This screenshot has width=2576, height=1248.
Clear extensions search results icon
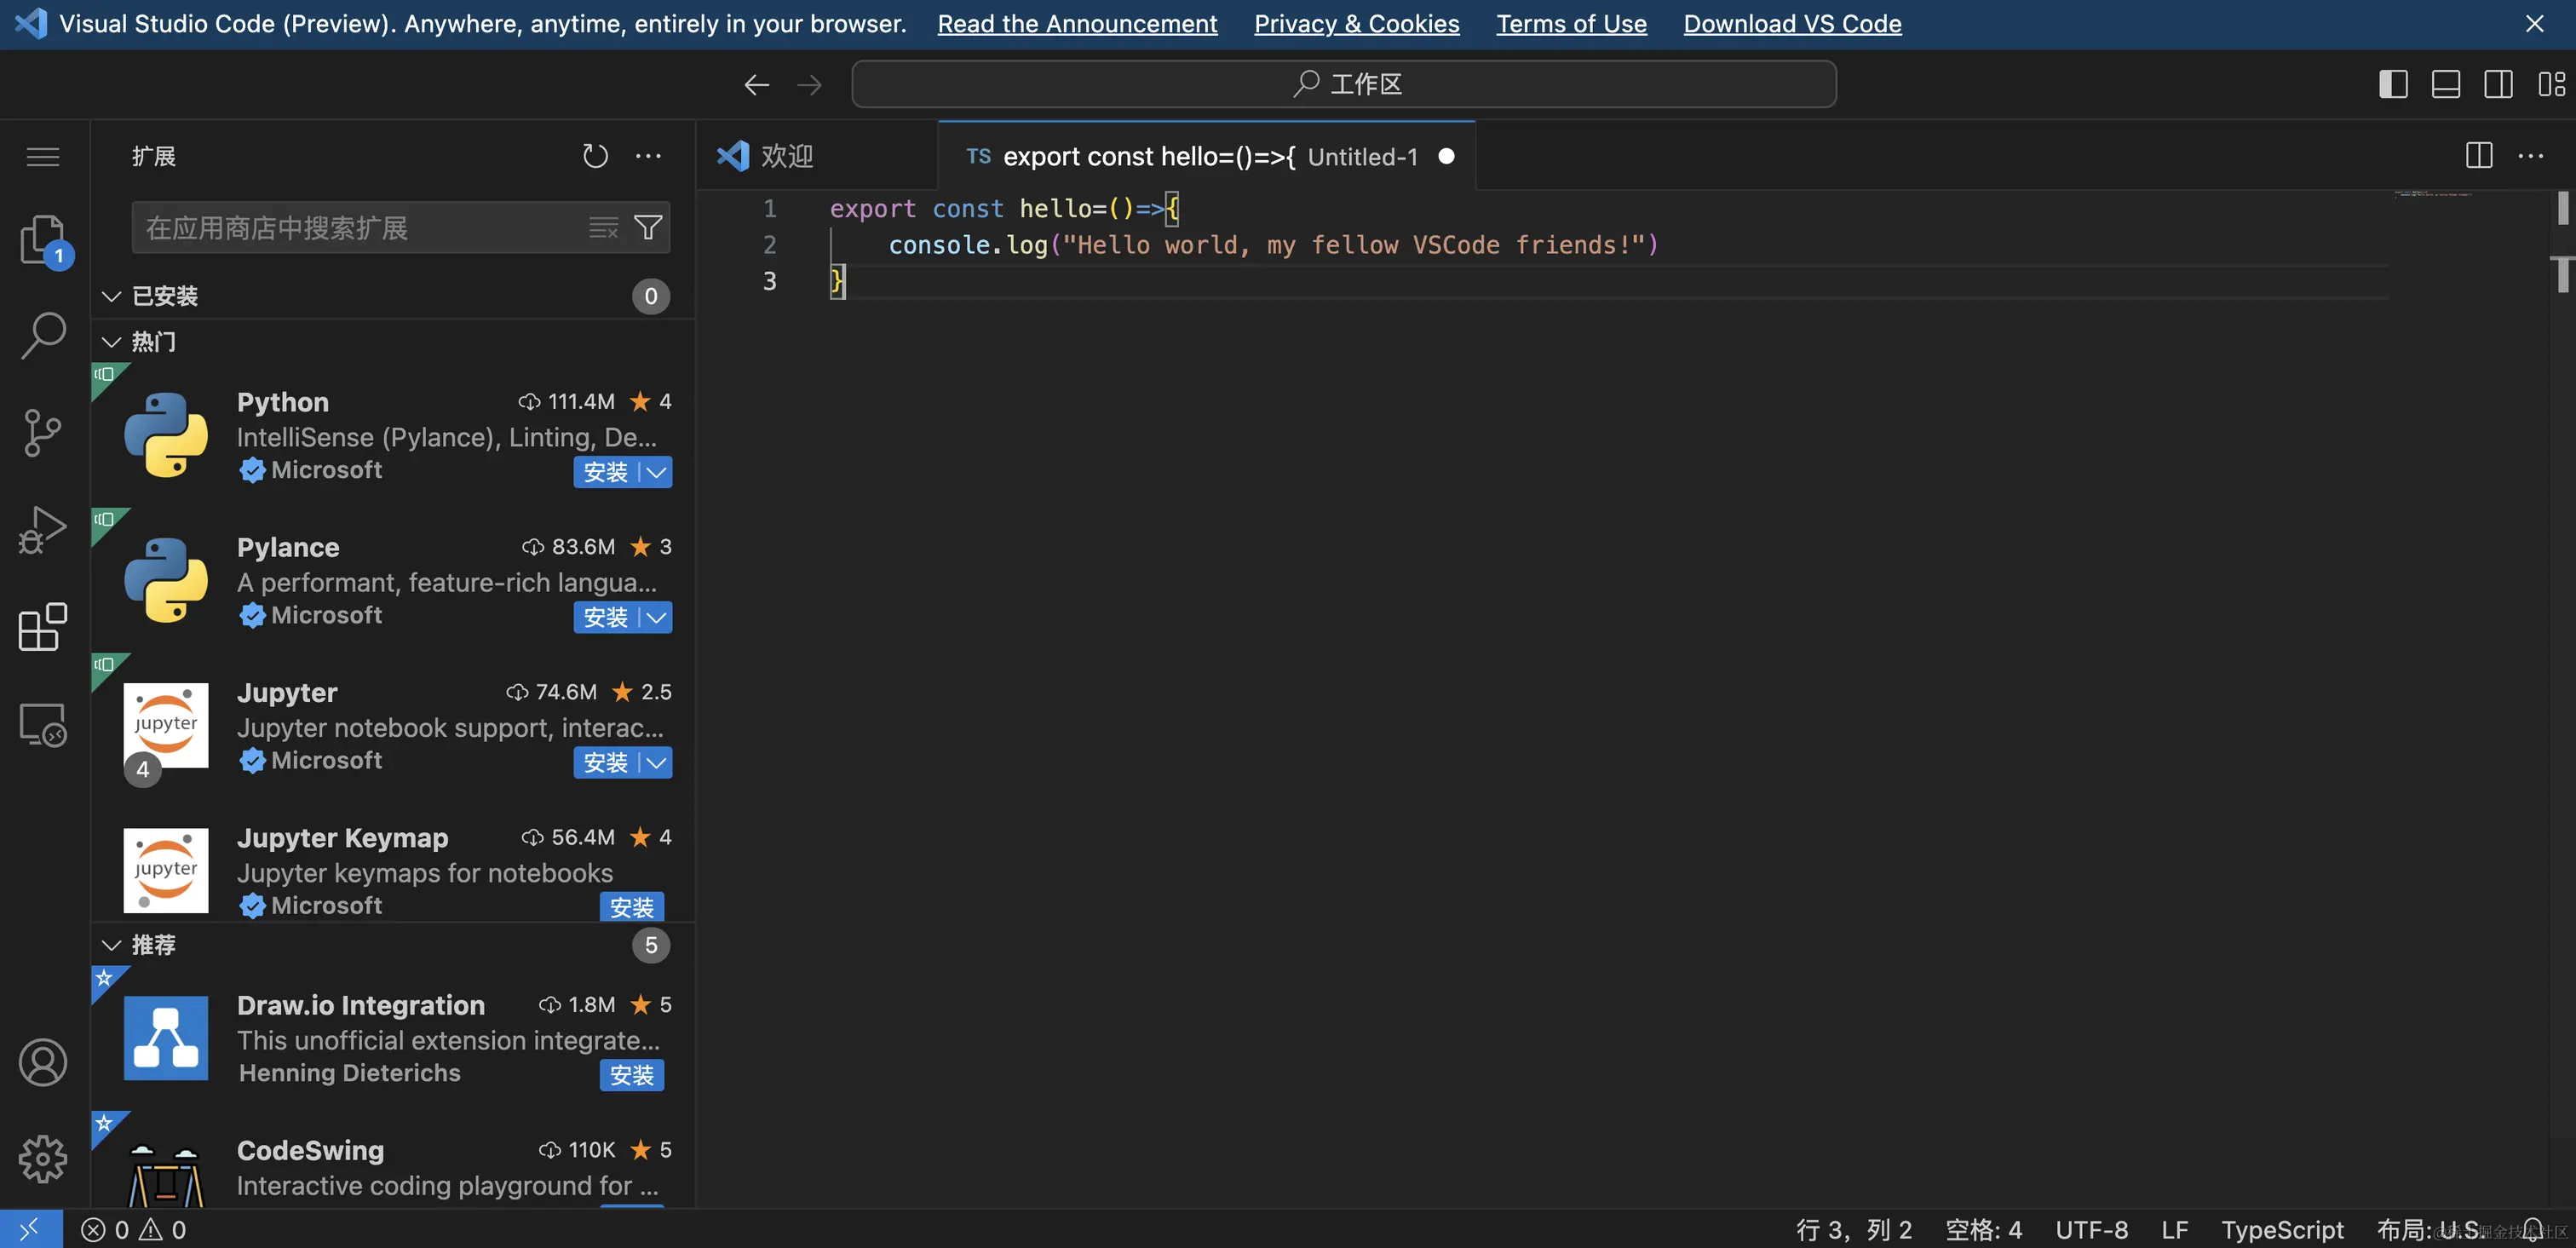[x=603, y=228]
